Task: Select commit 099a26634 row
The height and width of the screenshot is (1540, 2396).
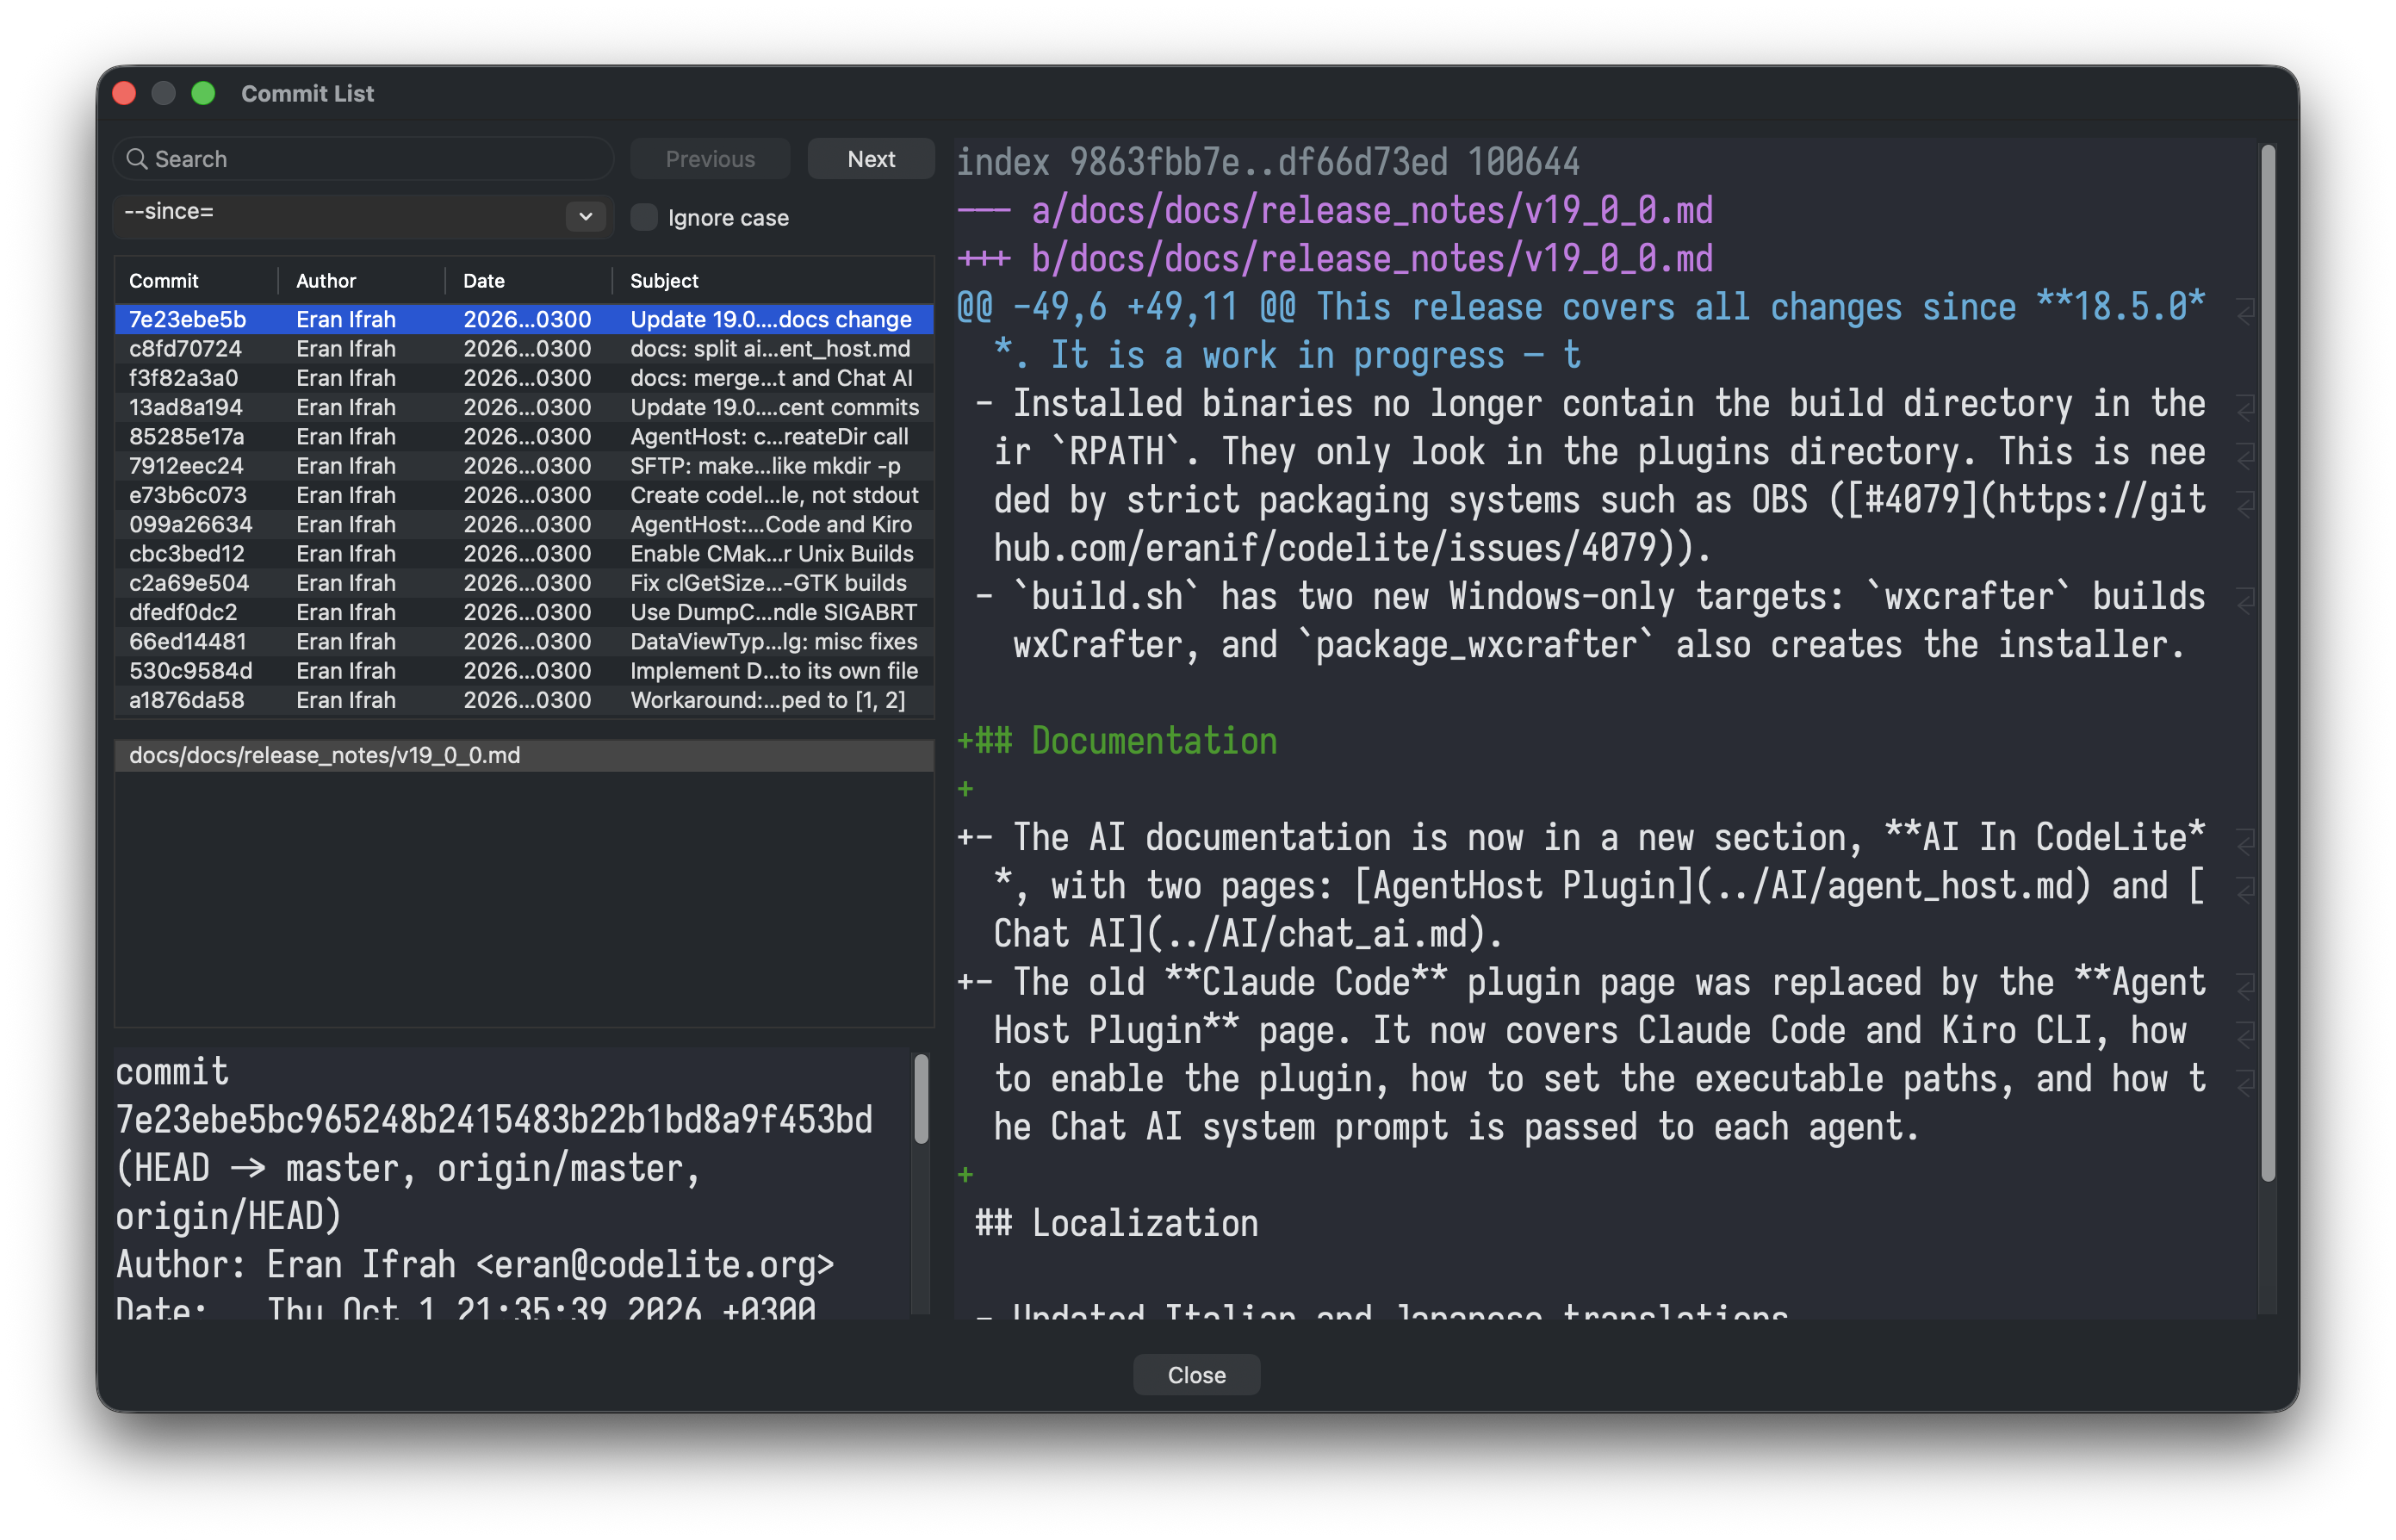Action: point(524,524)
